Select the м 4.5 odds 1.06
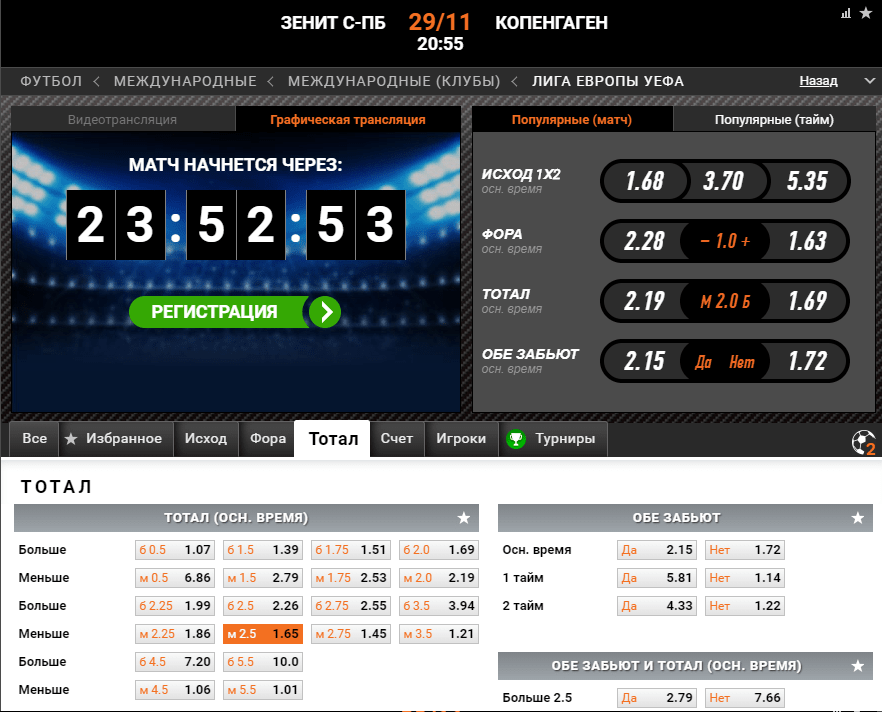This screenshot has height=712, width=882. [175, 690]
